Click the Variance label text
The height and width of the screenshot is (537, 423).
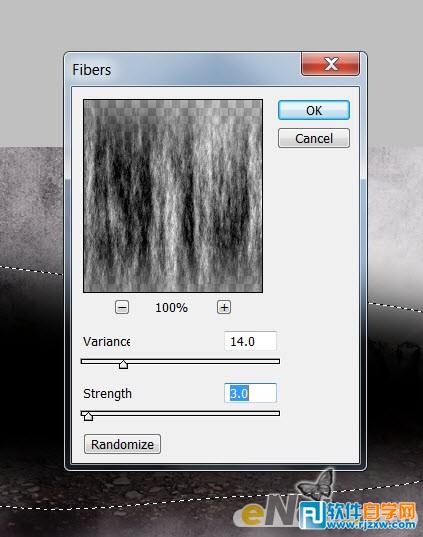pyautogui.click(x=107, y=341)
